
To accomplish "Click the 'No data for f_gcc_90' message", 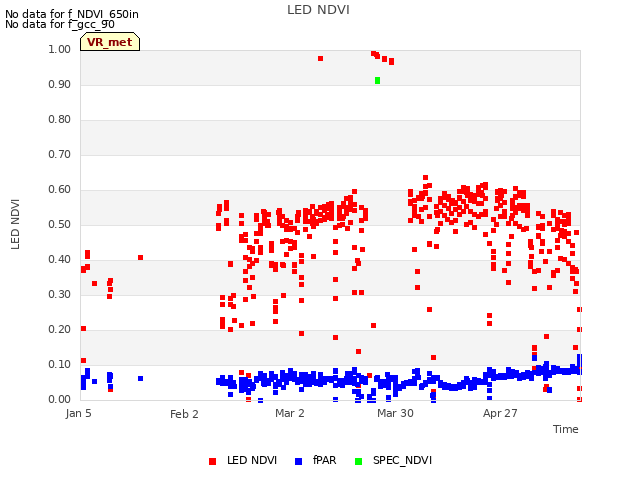I will pos(60,24).
